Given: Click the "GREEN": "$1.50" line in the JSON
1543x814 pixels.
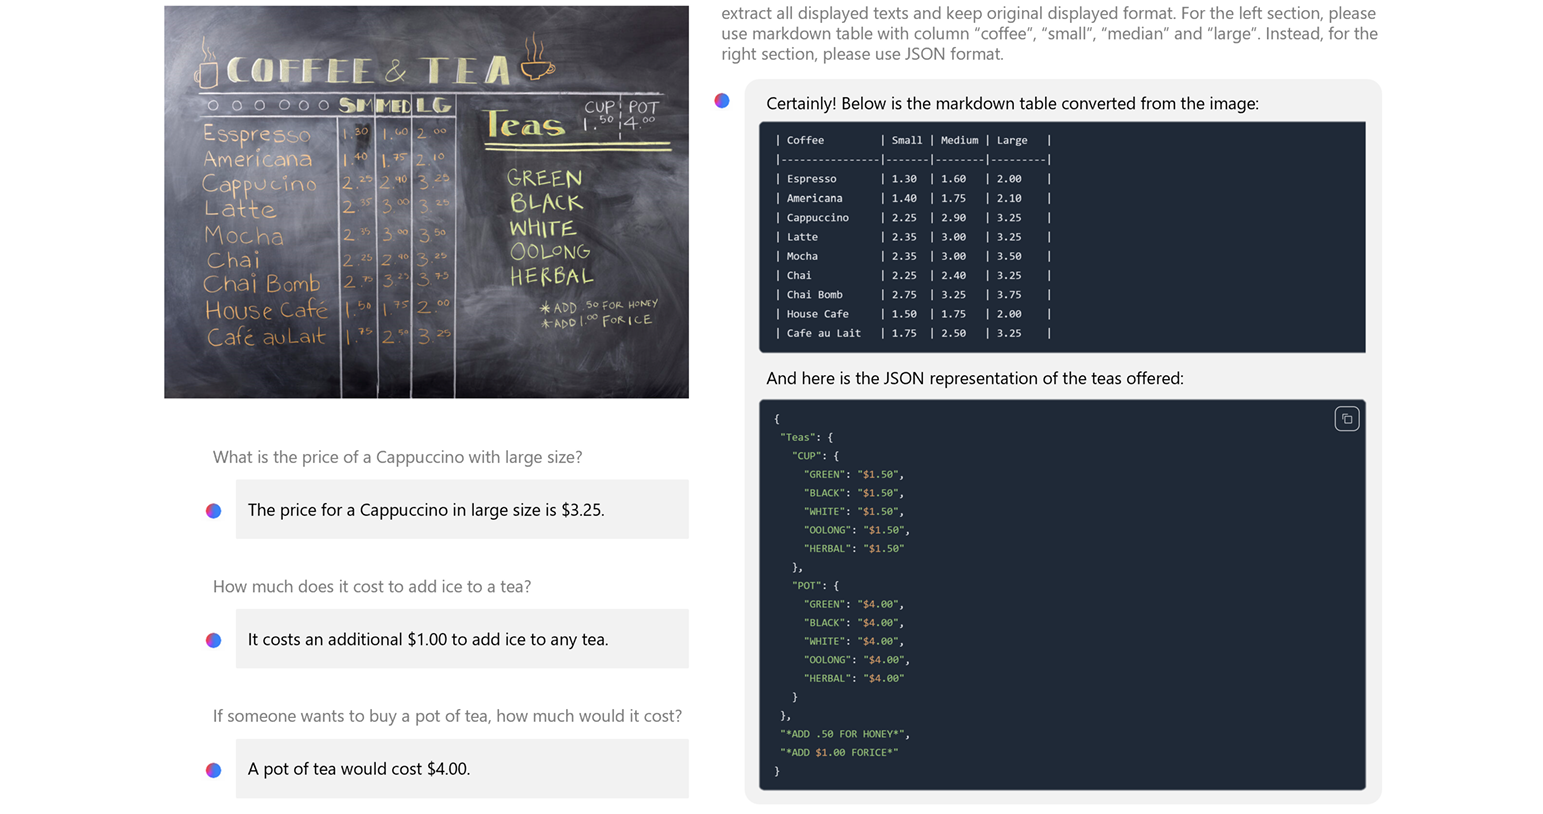Looking at the screenshot, I should pyautogui.click(x=853, y=475).
